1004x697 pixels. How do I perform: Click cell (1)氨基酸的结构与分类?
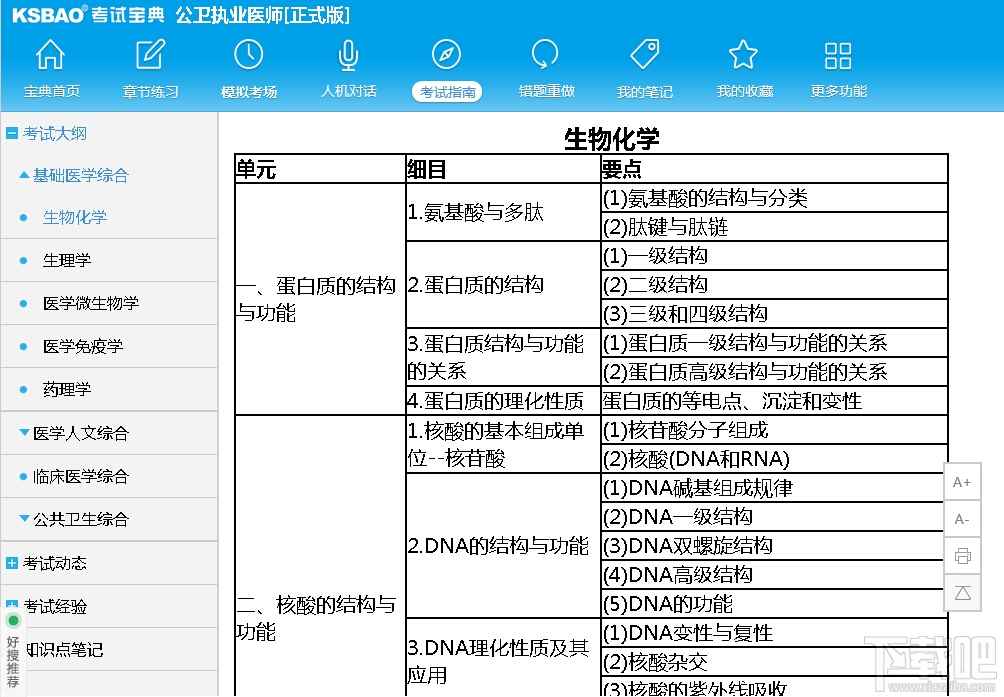tap(774, 198)
